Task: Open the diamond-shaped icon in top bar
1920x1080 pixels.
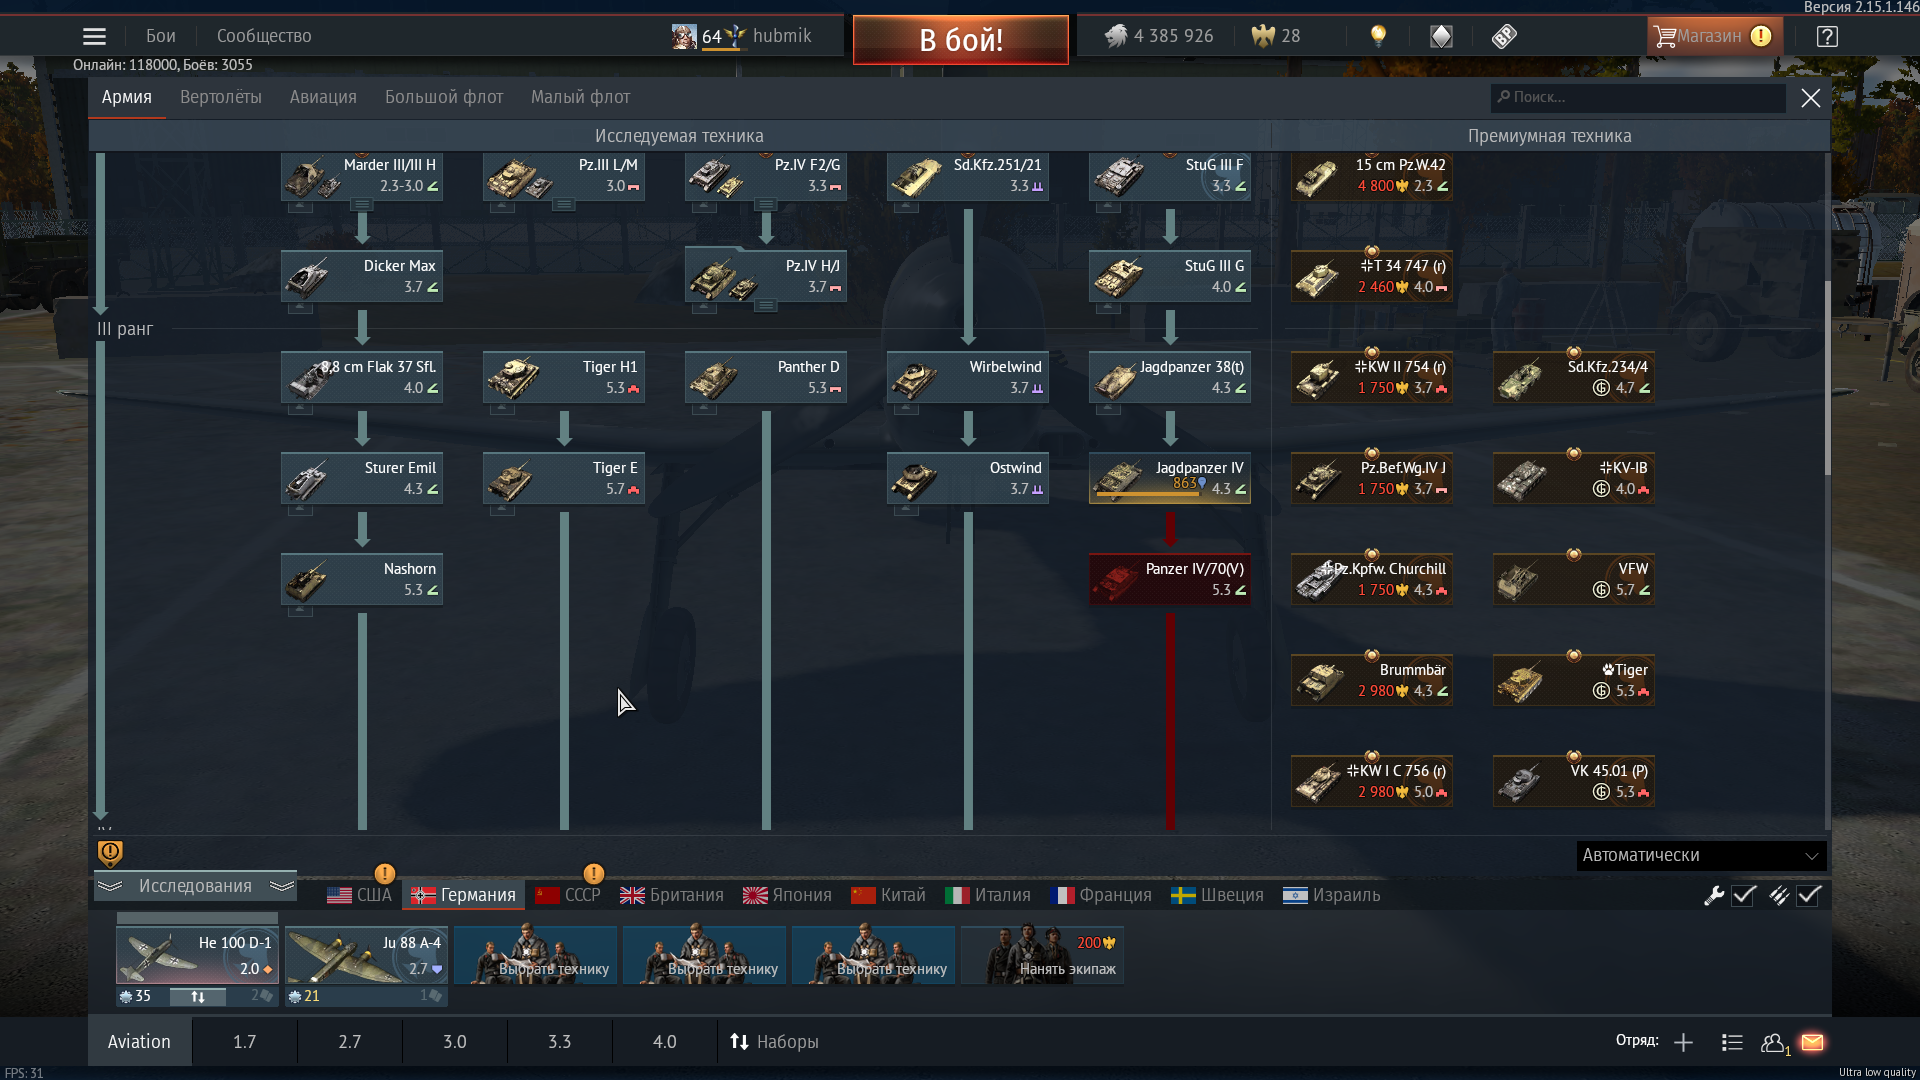Action: [x=1441, y=37]
